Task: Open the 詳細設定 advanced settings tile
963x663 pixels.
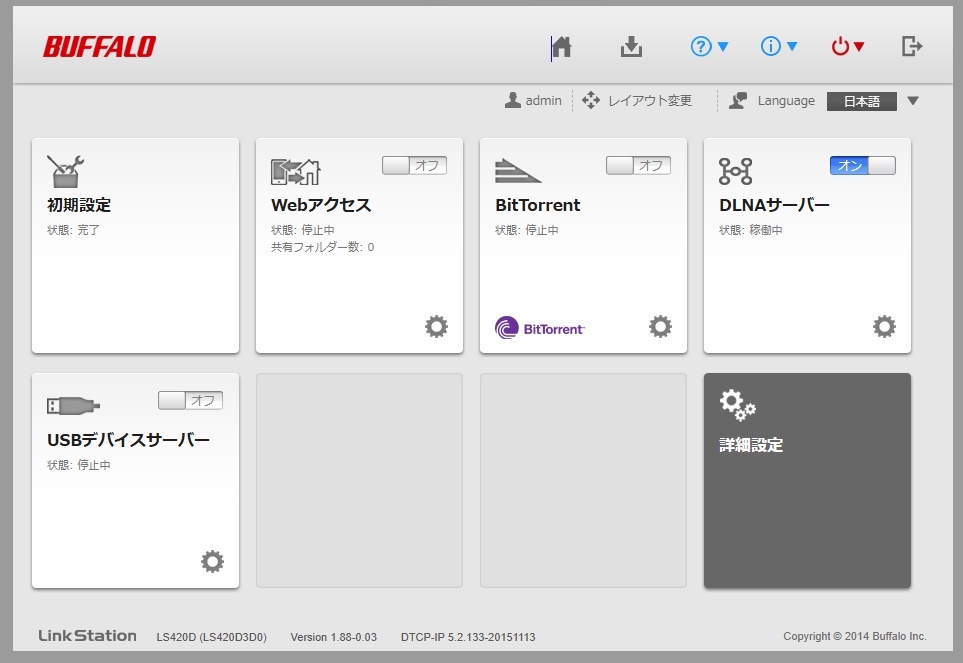Action: pos(807,481)
